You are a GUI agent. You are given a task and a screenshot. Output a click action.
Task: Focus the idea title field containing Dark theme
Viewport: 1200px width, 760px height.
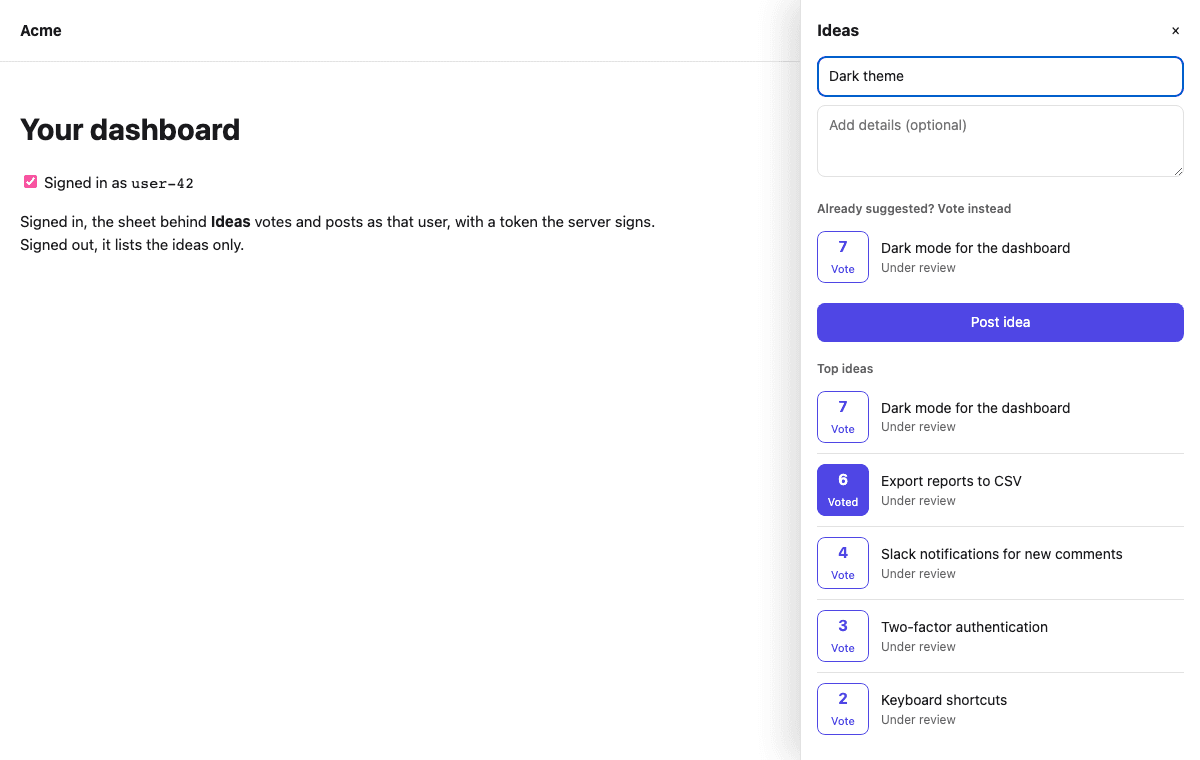pyautogui.click(x=1000, y=76)
